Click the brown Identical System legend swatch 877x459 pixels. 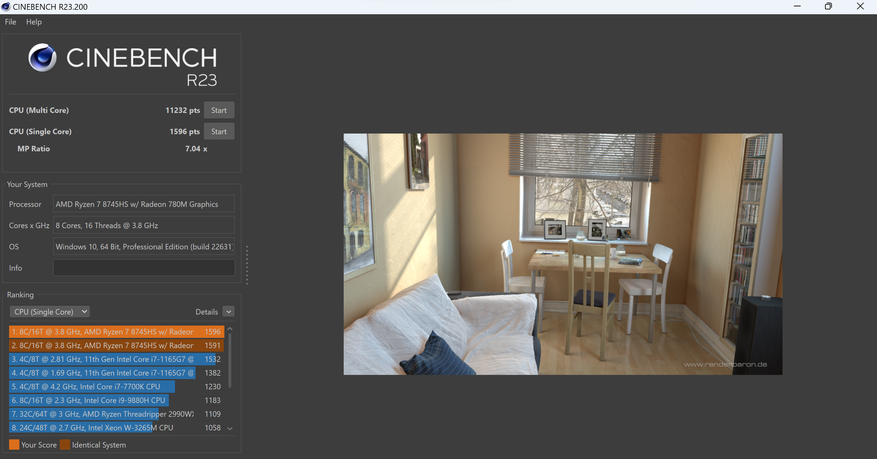pos(65,444)
